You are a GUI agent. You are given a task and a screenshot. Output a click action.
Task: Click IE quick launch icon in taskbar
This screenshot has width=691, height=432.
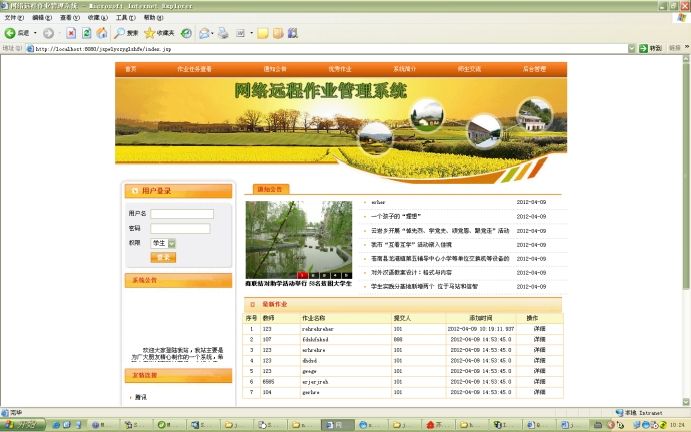(x=56, y=425)
